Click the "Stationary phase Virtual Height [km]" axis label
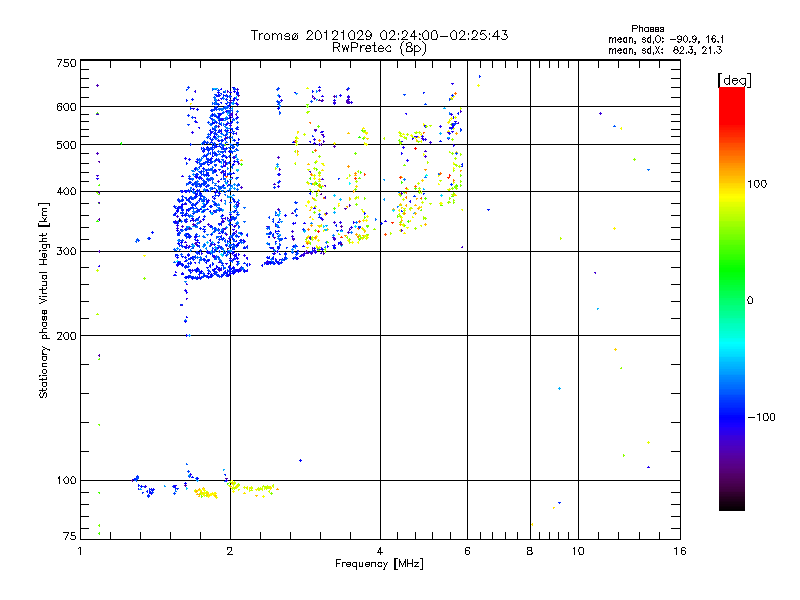800x600 pixels. pyautogui.click(x=43, y=300)
